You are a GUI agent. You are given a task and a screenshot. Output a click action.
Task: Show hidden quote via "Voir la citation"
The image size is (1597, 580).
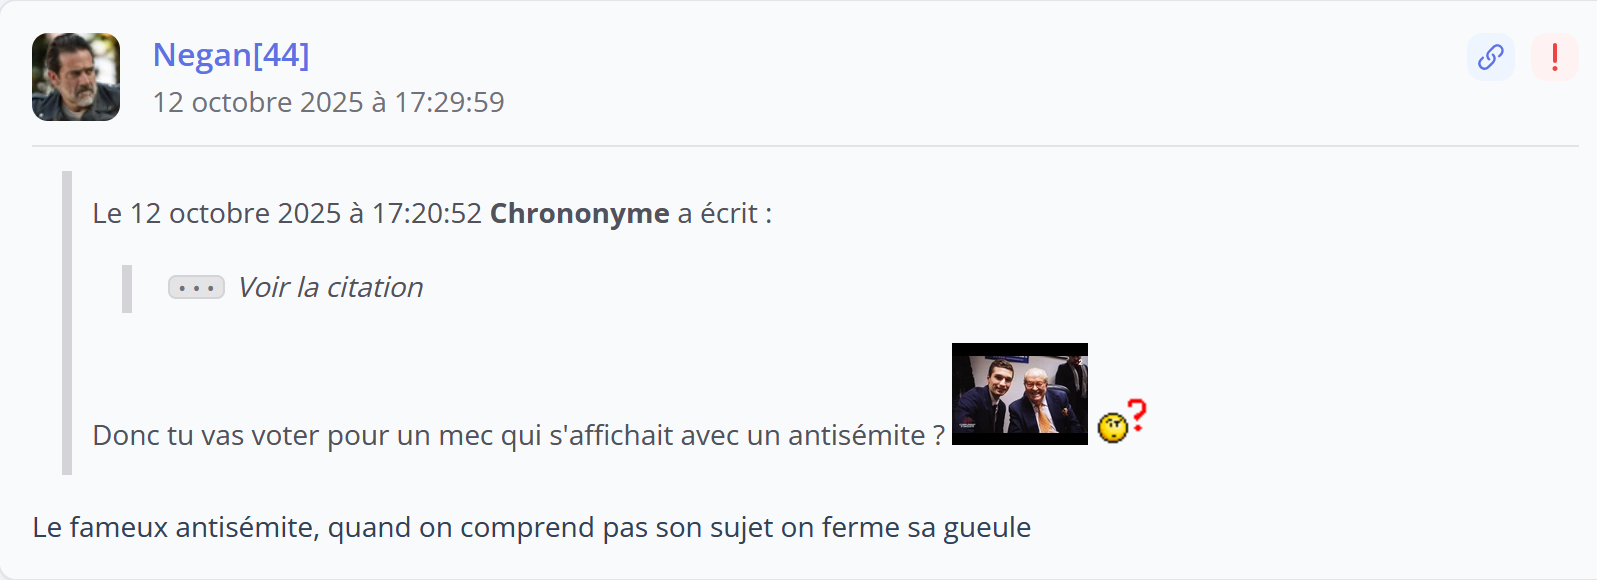point(330,288)
